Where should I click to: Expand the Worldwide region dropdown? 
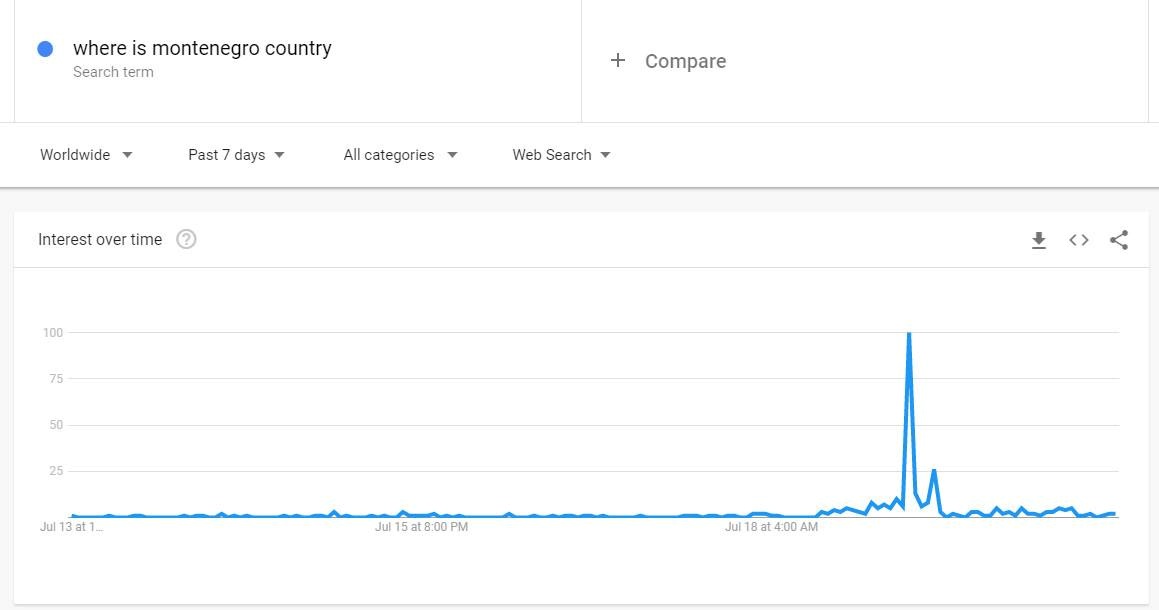pos(86,155)
